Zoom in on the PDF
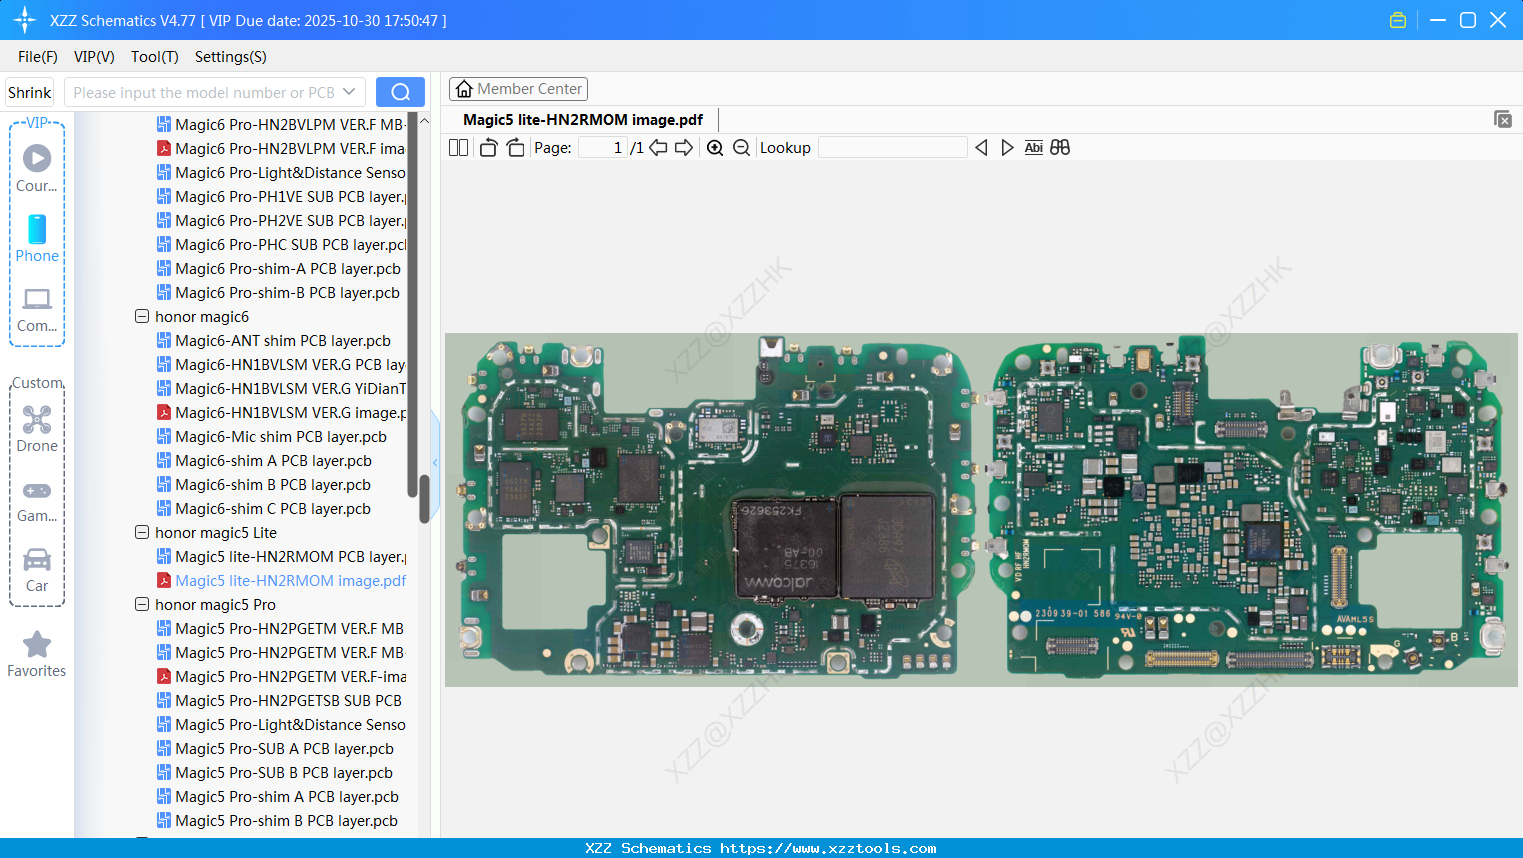Image resolution: width=1523 pixels, height=858 pixels. coord(715,147)
